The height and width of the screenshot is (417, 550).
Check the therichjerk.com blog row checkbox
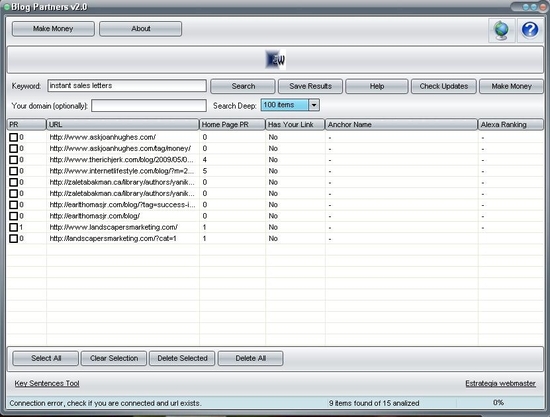tap(13, 160)
